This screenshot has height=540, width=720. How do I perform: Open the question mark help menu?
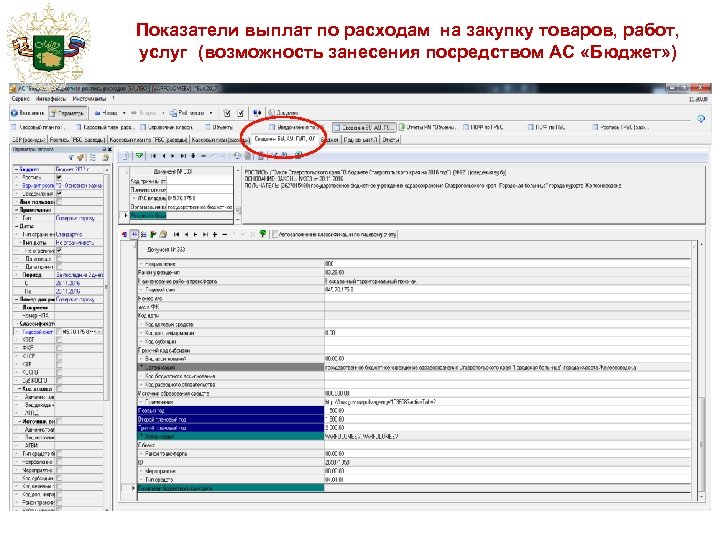point(113,99)
